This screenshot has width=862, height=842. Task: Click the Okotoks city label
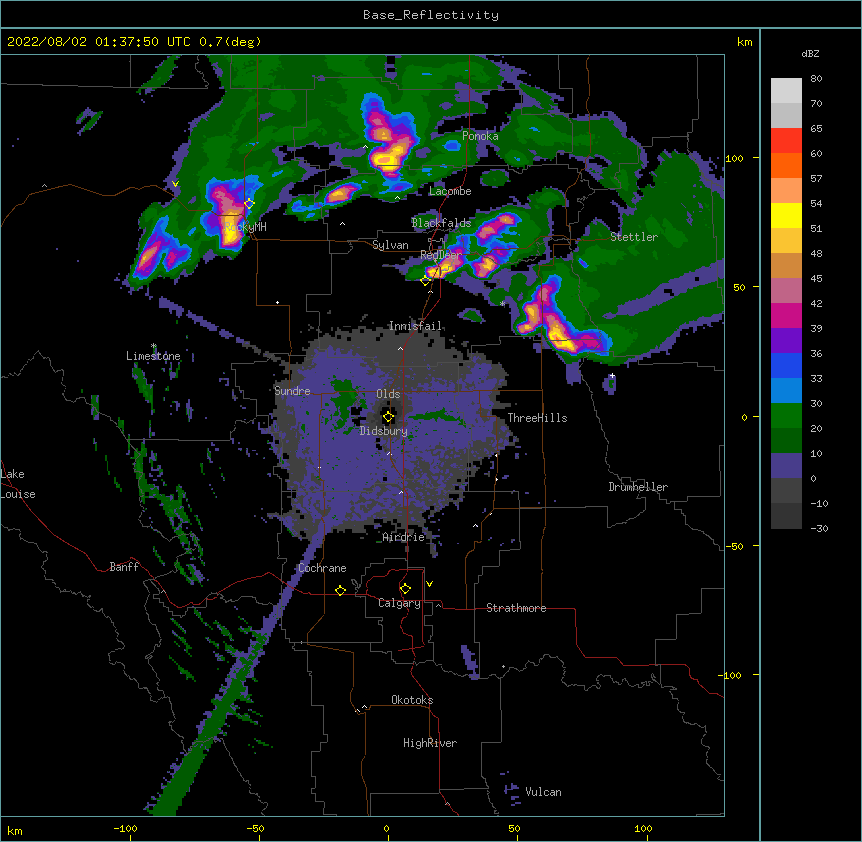[412, 700]
